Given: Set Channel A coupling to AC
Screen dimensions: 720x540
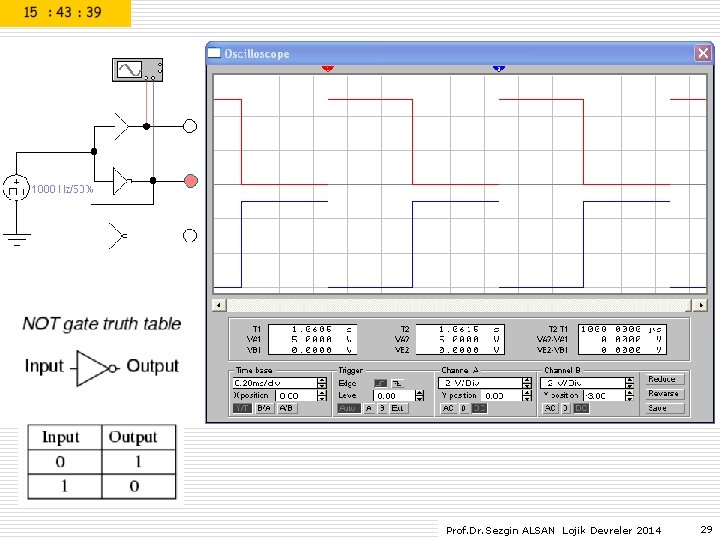Looking at the screenshot, I should point(448,408).
